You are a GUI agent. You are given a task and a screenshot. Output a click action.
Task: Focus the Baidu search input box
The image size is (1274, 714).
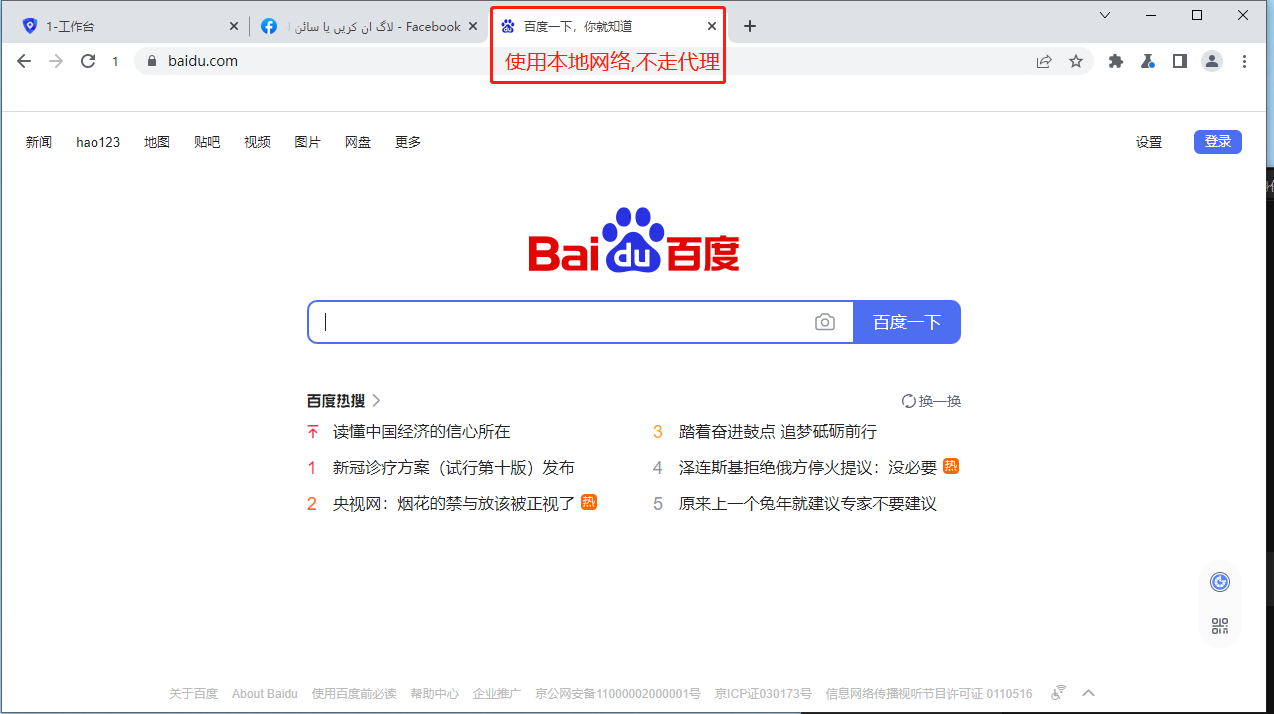(x=560, y=322)
